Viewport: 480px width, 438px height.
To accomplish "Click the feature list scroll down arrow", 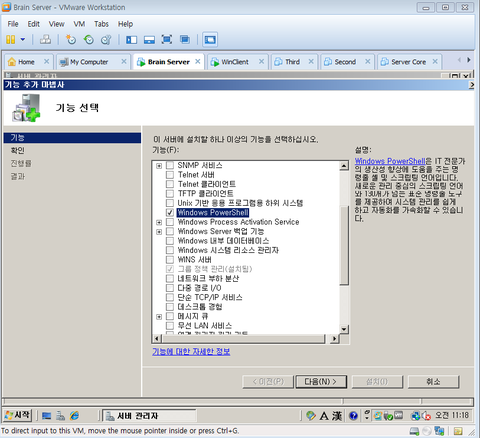I will 344,329.
